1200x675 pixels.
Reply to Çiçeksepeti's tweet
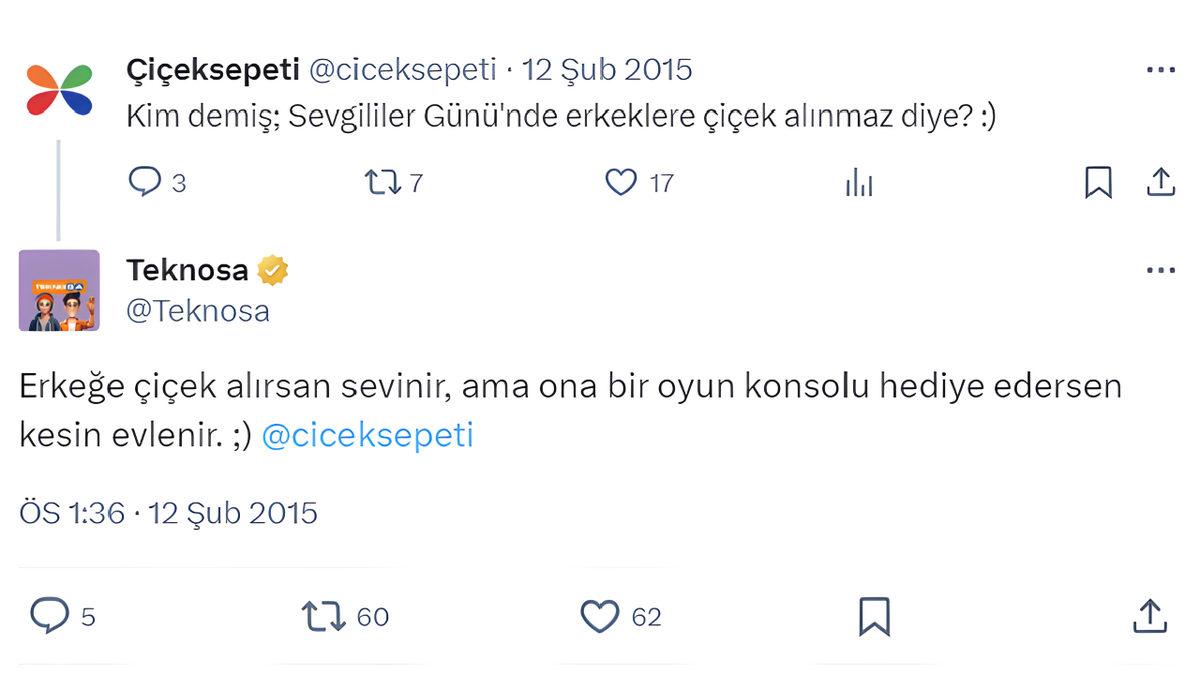pyautogui.click(x=145, y=181)
